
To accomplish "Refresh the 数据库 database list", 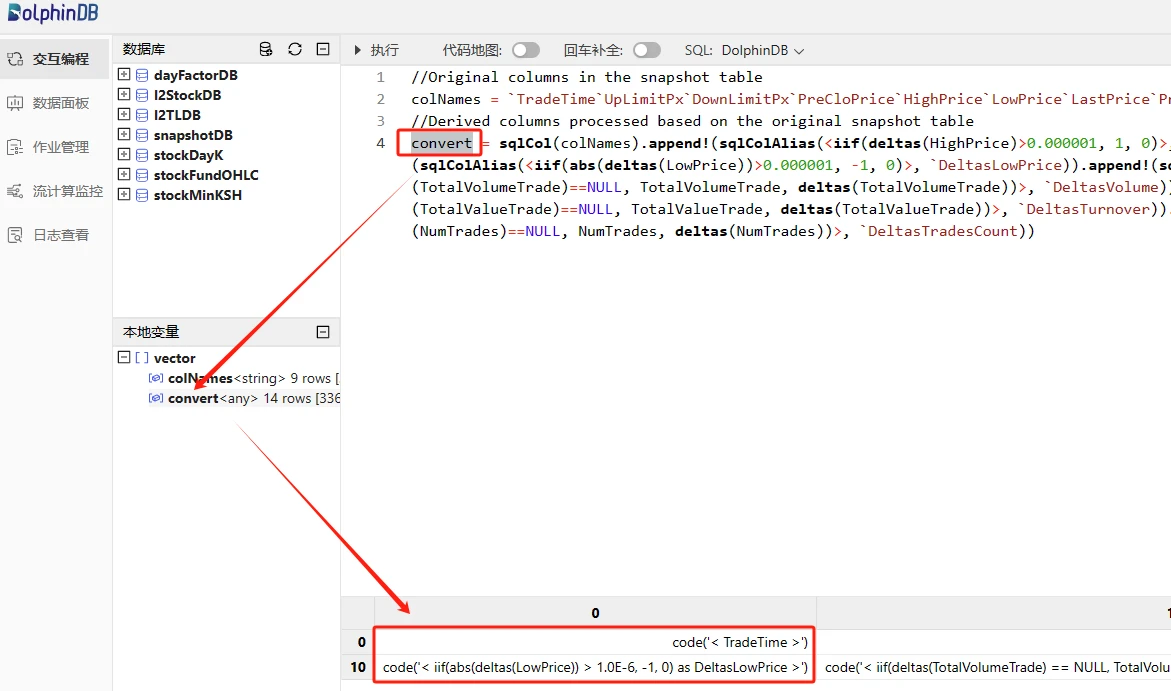I will [294, 49].
